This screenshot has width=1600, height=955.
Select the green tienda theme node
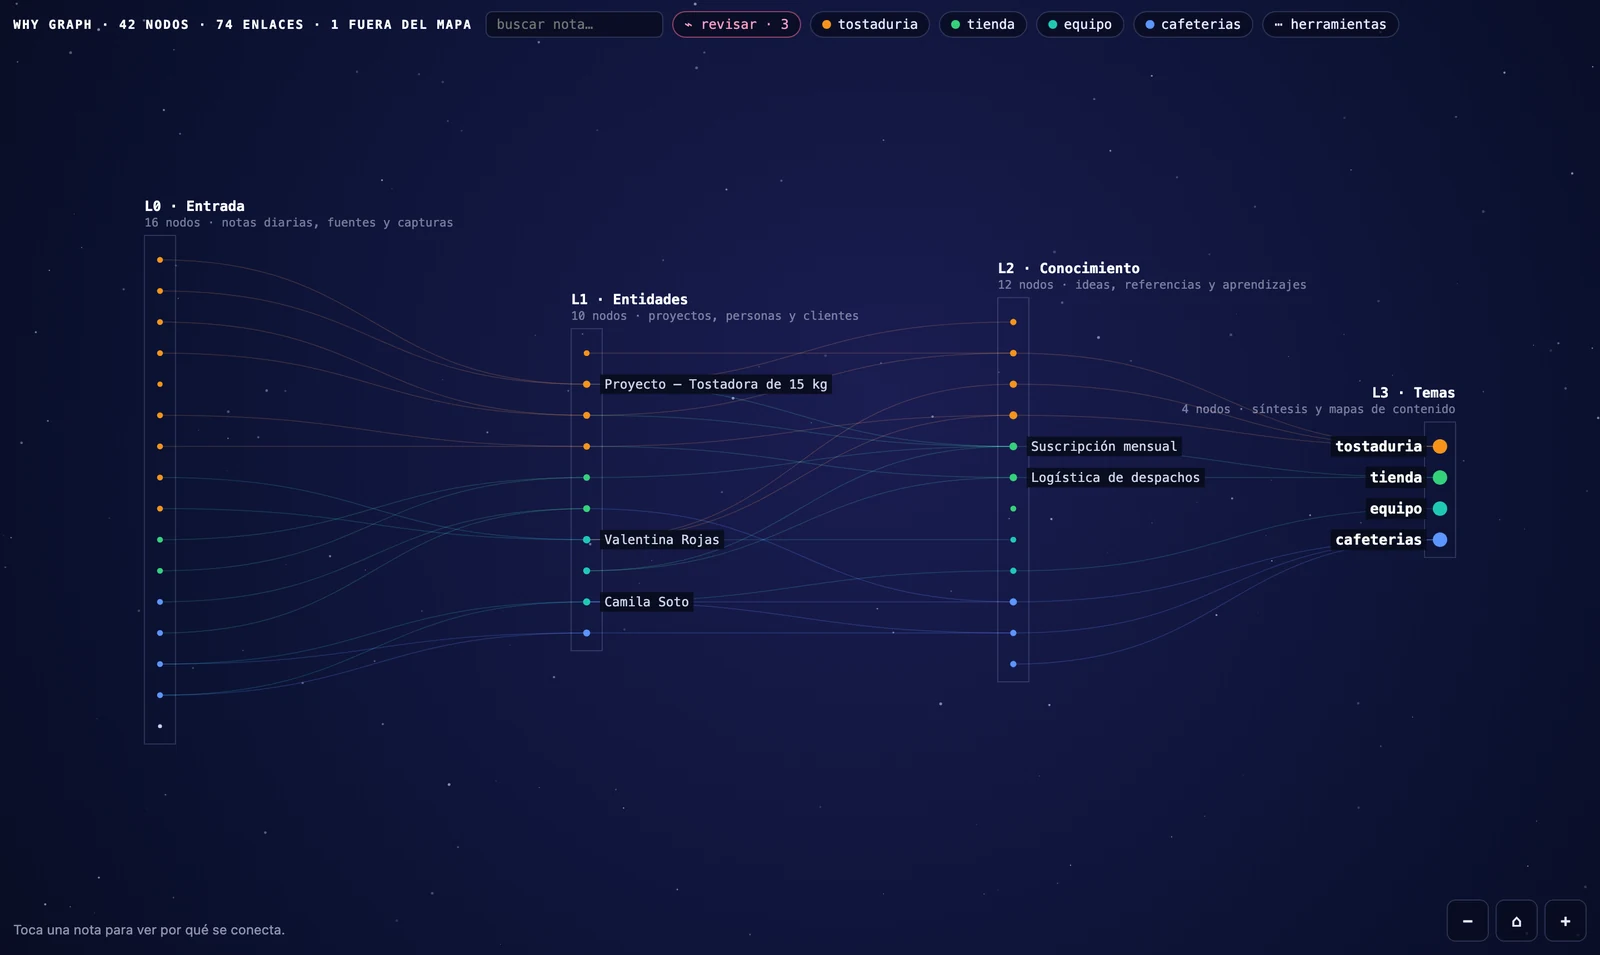pos(1440,477)
